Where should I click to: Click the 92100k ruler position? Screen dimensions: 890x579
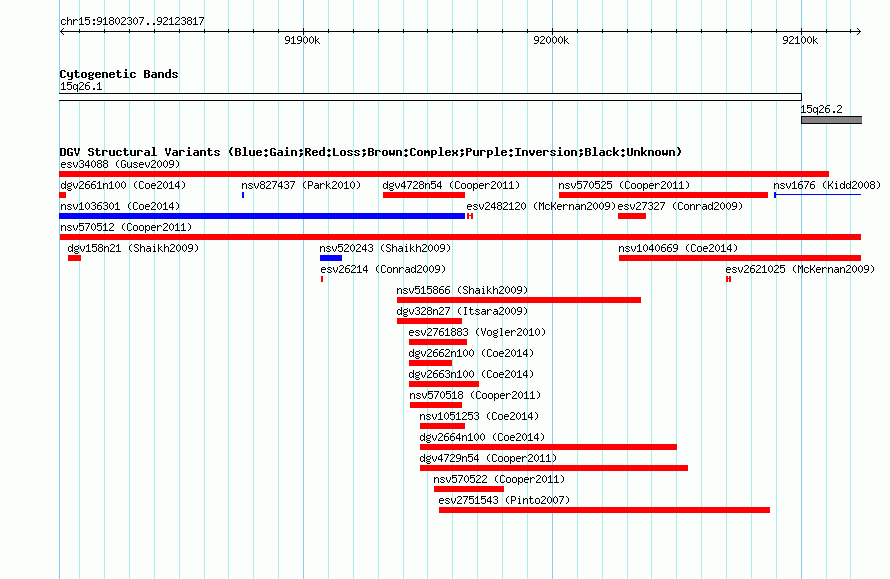tap(800, 40)
